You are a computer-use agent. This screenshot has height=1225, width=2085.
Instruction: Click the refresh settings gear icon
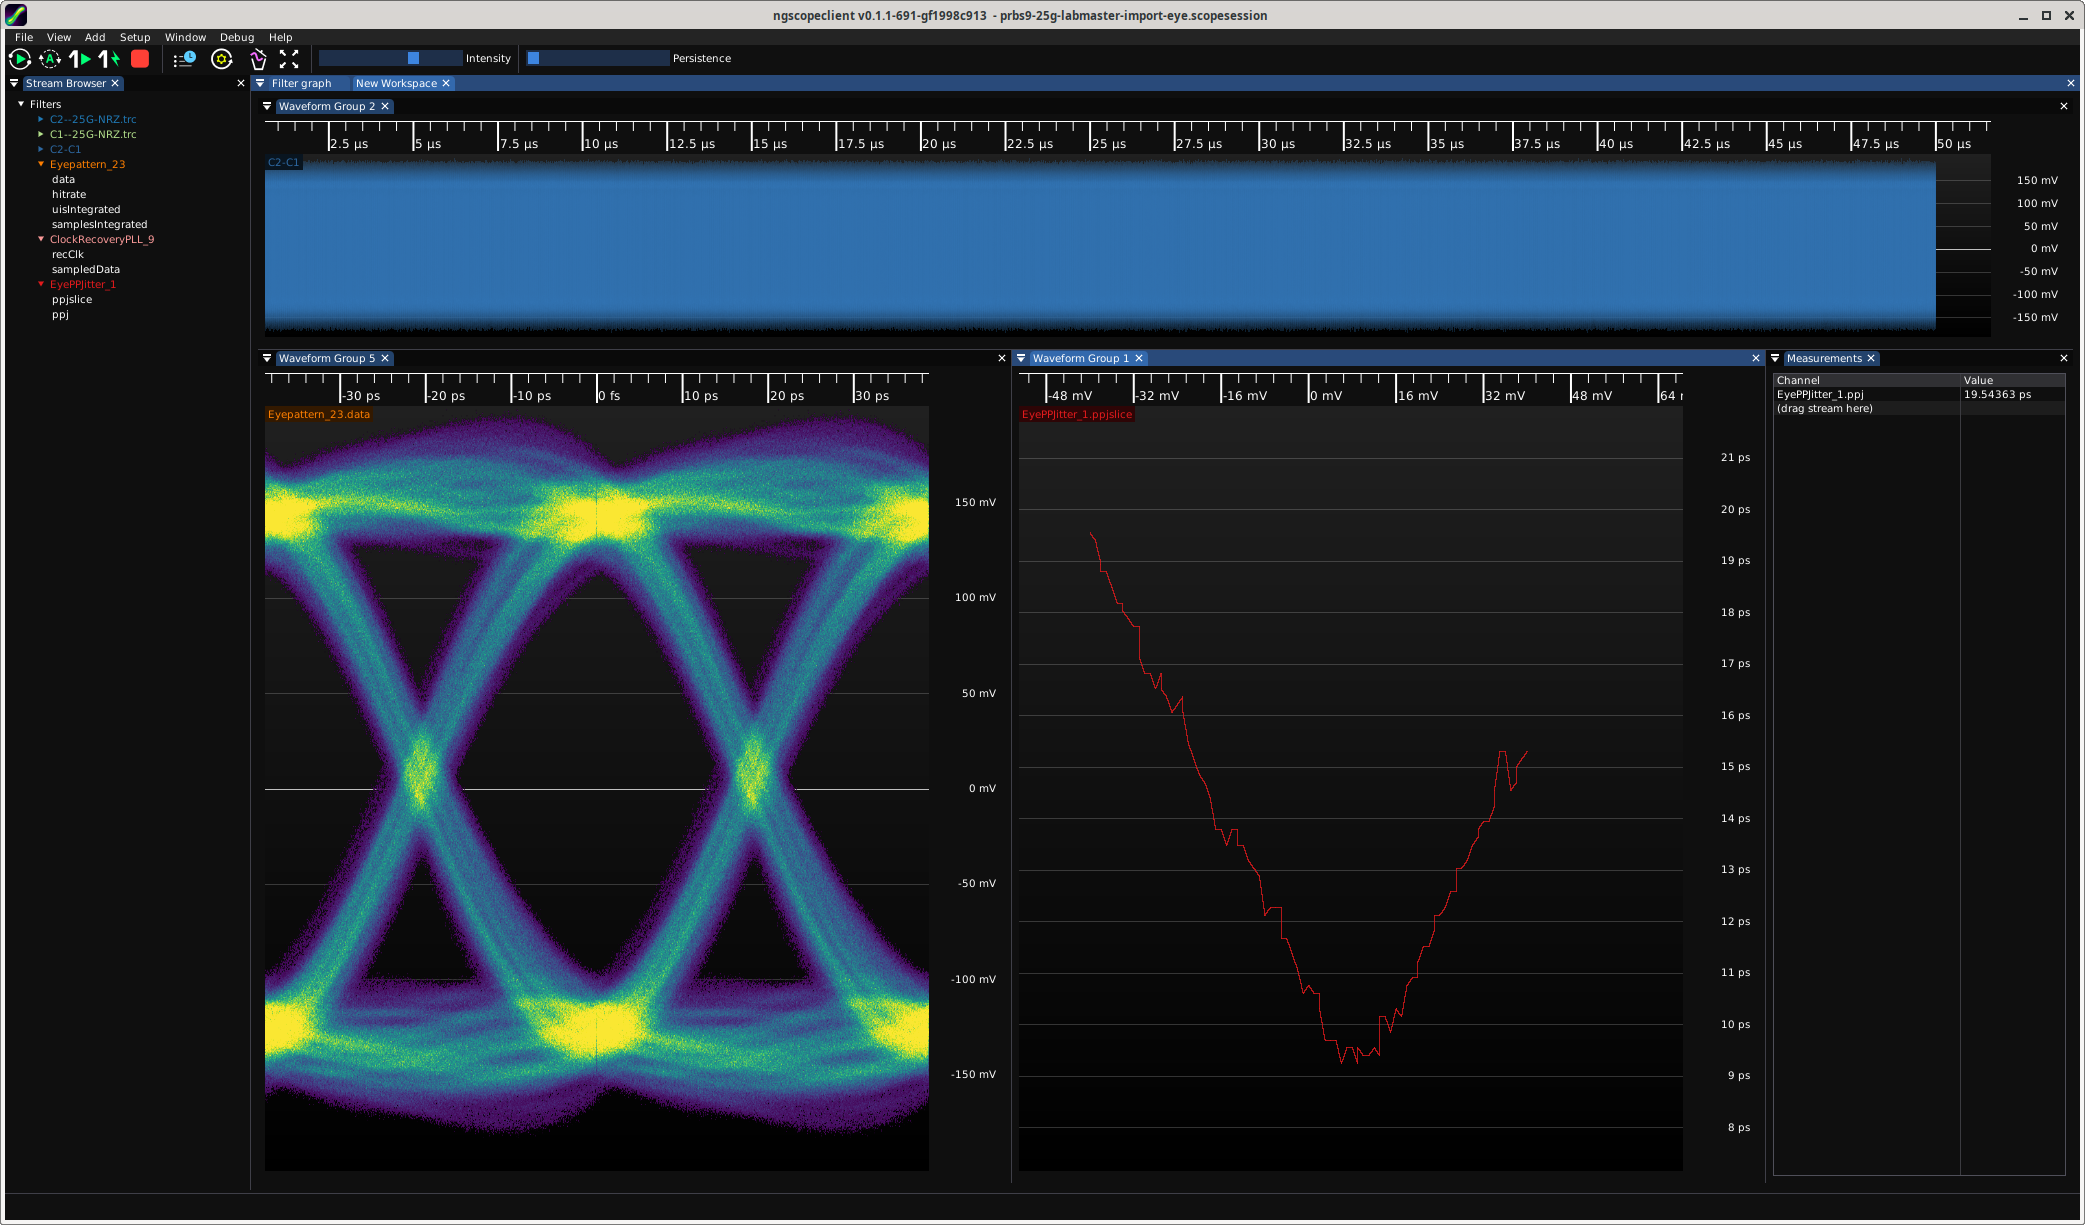[x=222, y=59]
